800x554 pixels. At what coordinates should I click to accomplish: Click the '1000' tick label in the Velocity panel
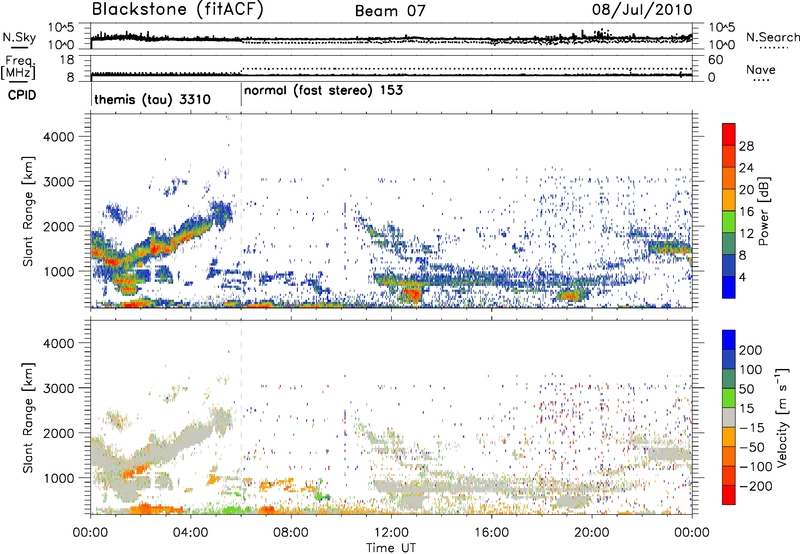click(58, 478)
